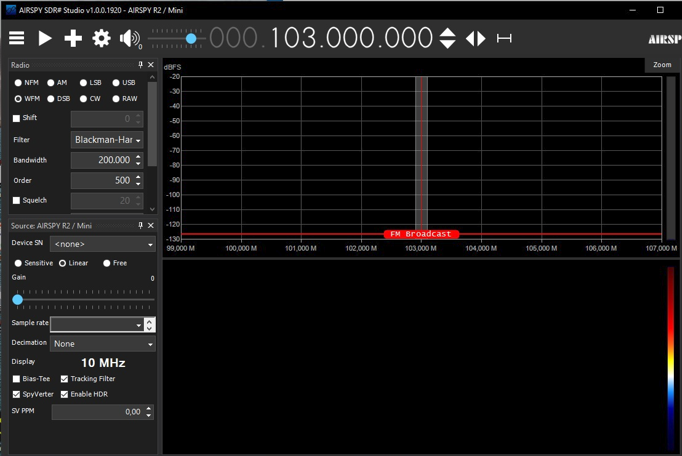Step the Order spinner arrows

(138, 180)
